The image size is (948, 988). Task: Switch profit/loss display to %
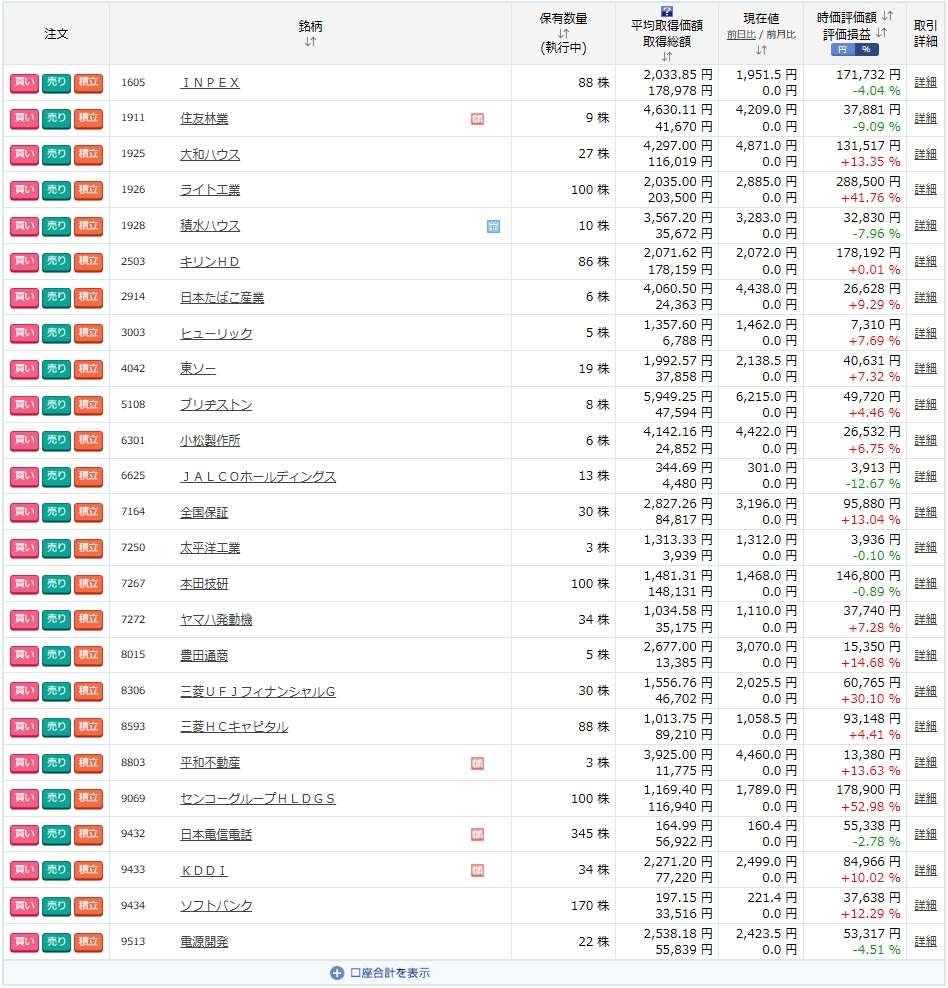tap(866, 49)
